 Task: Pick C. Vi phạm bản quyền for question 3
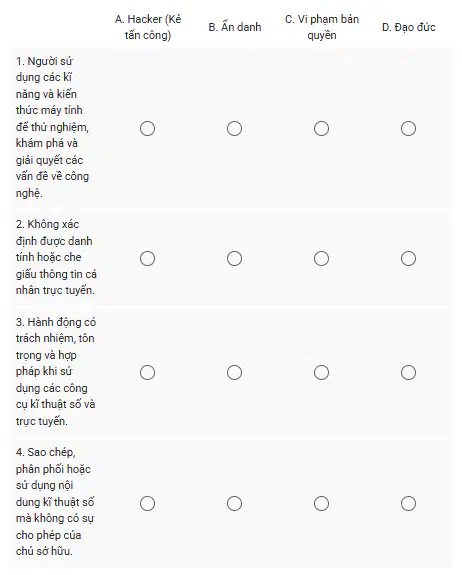tap(321, 373)
